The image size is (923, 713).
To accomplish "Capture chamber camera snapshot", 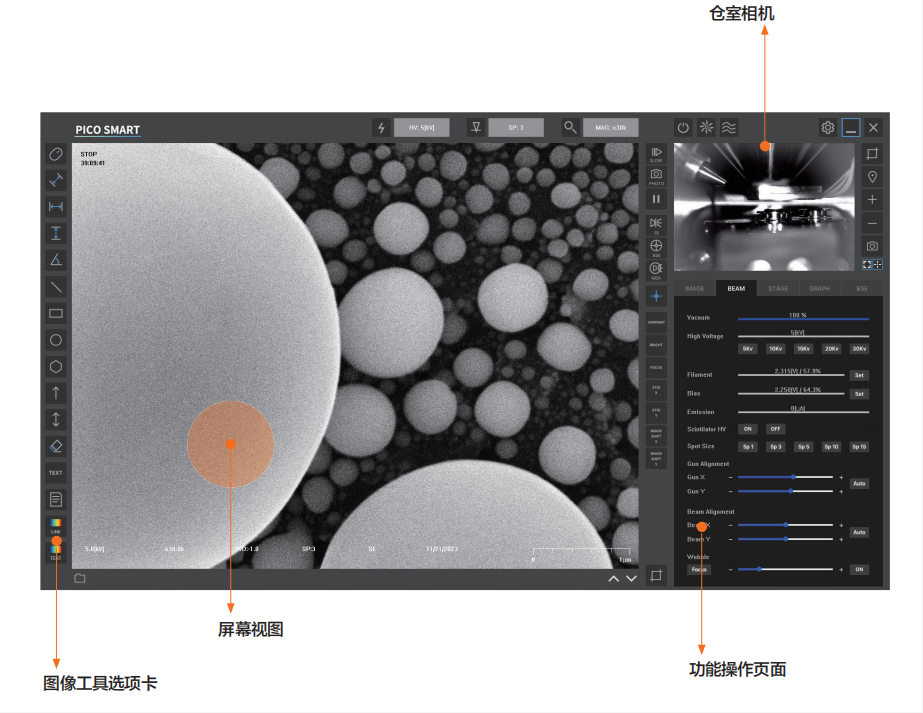I will click(872, 246).
